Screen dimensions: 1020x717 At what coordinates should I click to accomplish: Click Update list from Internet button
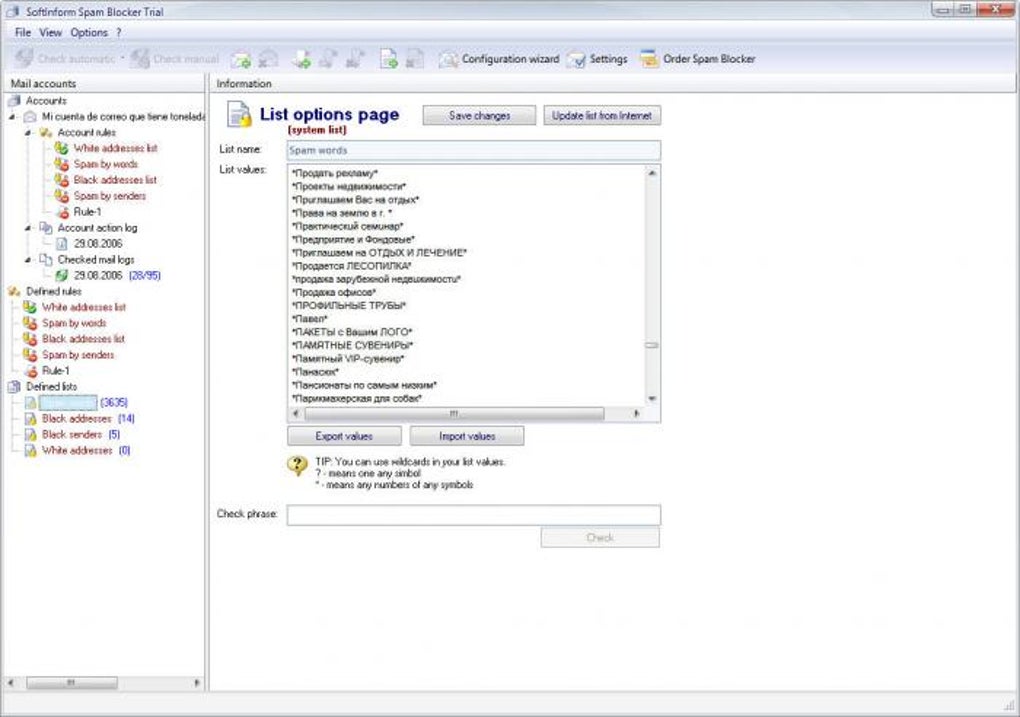602,116
